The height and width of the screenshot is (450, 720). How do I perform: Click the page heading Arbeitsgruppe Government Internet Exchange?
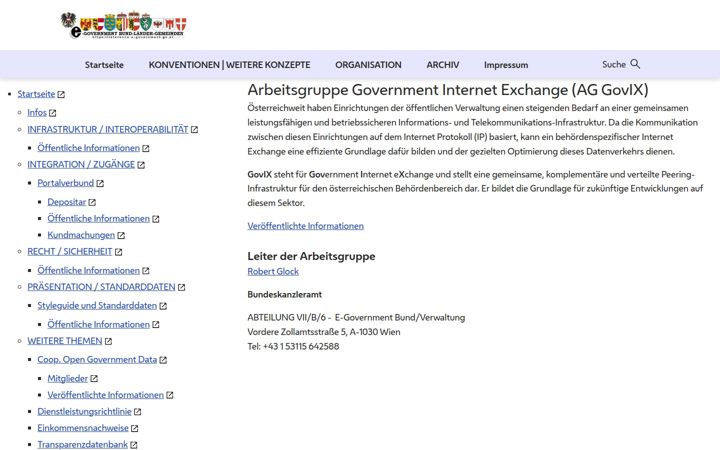[448, 90]
